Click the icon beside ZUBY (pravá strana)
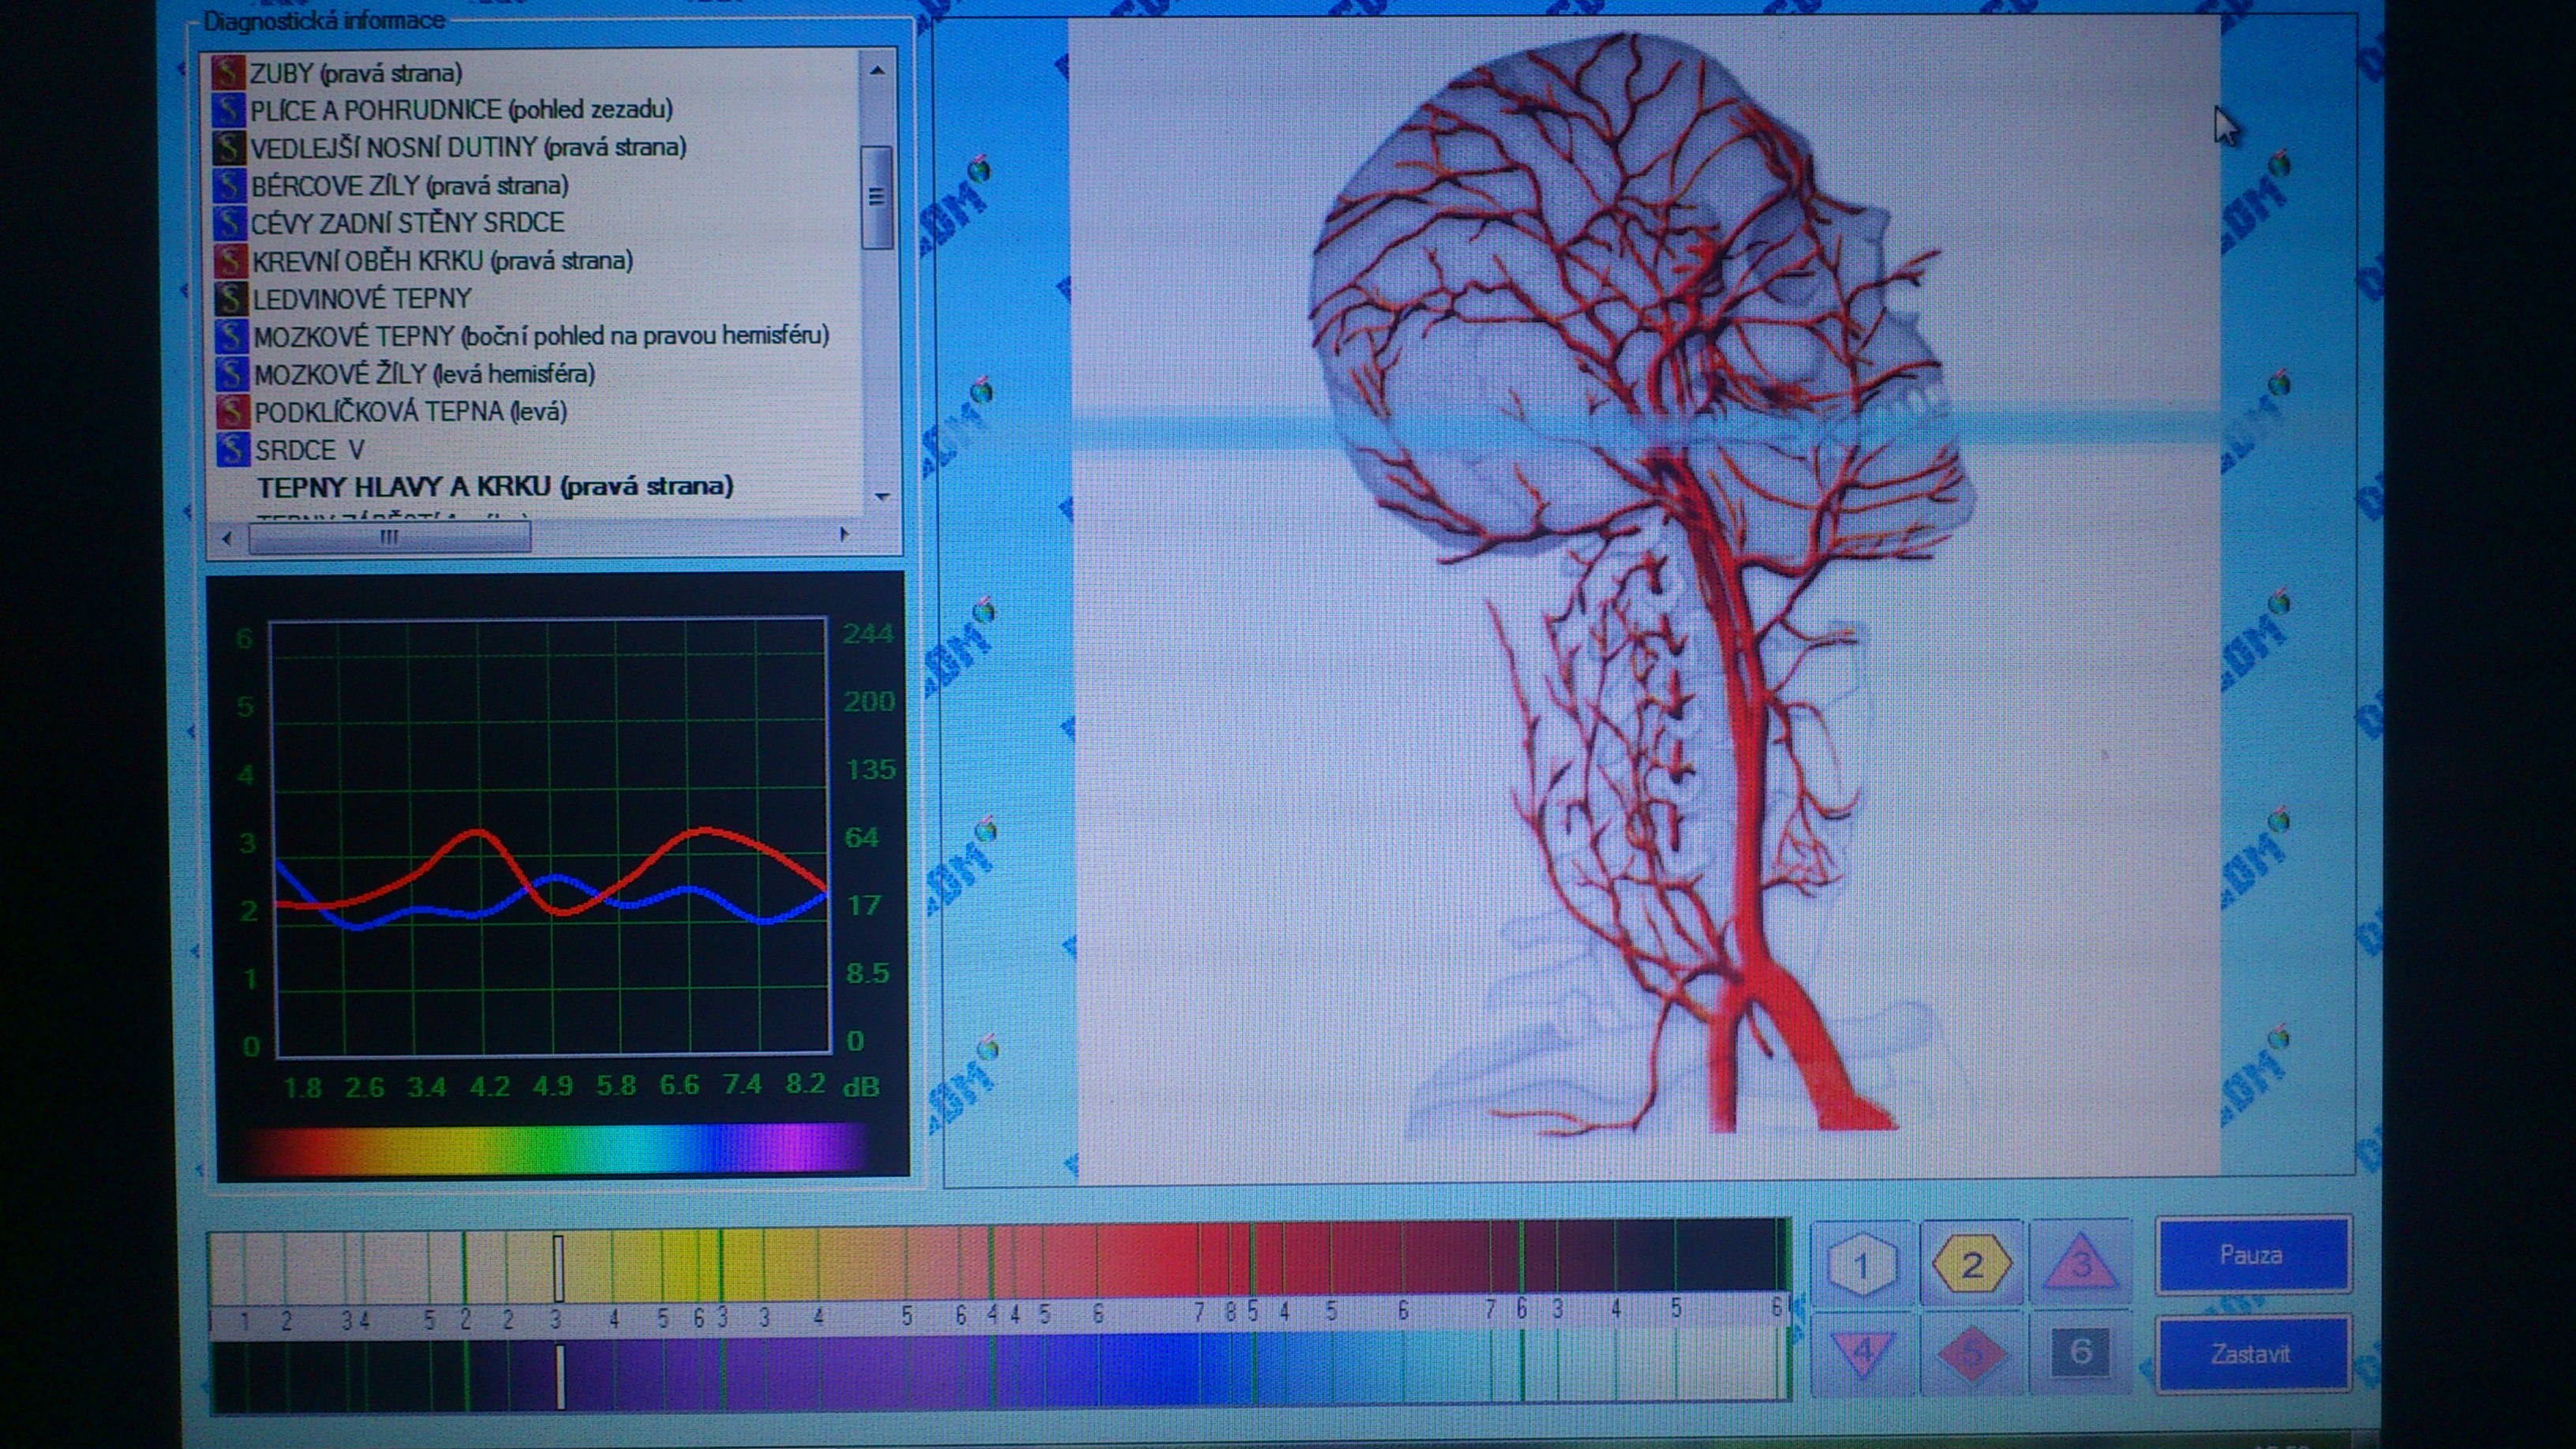Viewport: 2576px width, 1449px height. click(x=229, y=72)
